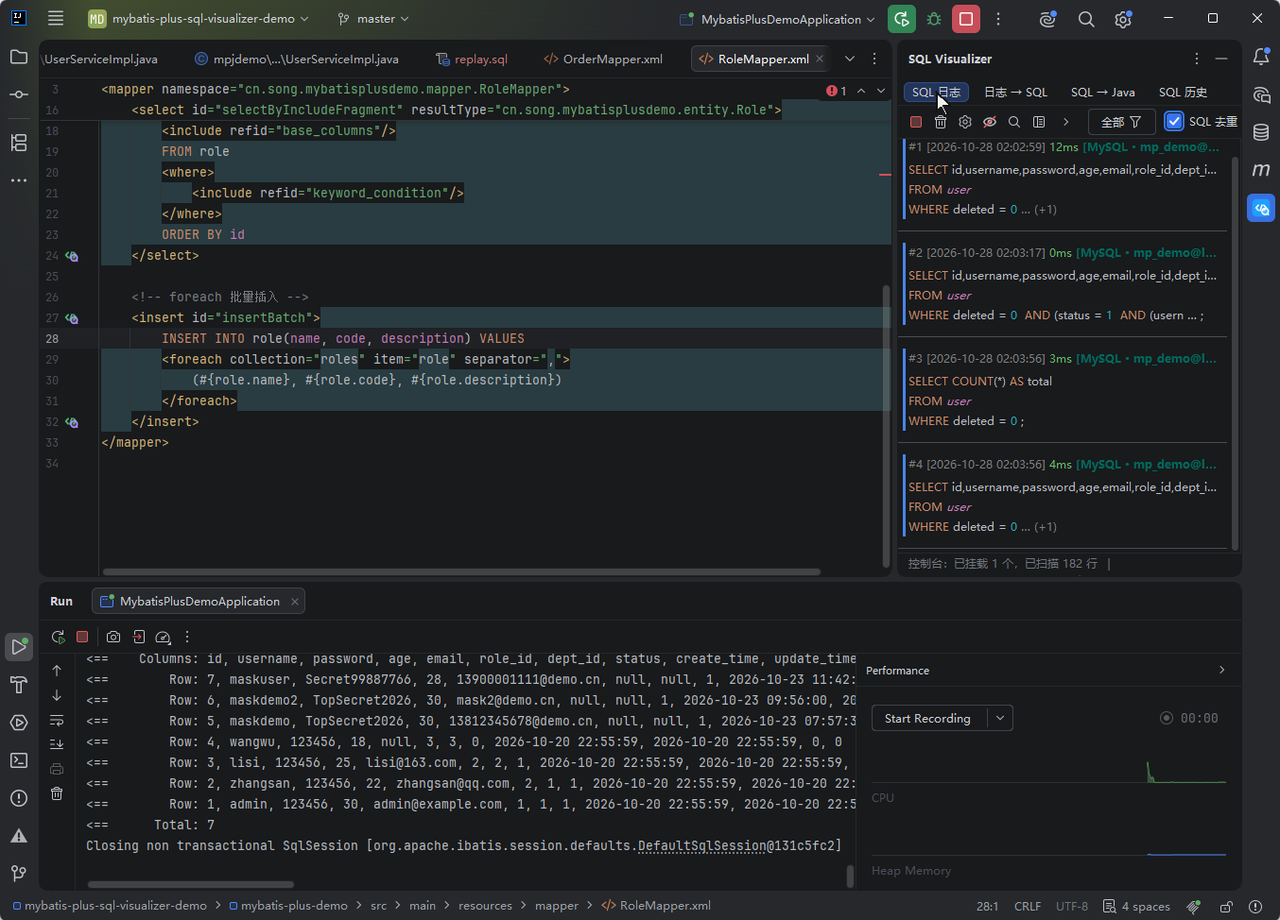Click the Start Recording button
This screenshot has width=1280, height=920.
click(928, 718)
